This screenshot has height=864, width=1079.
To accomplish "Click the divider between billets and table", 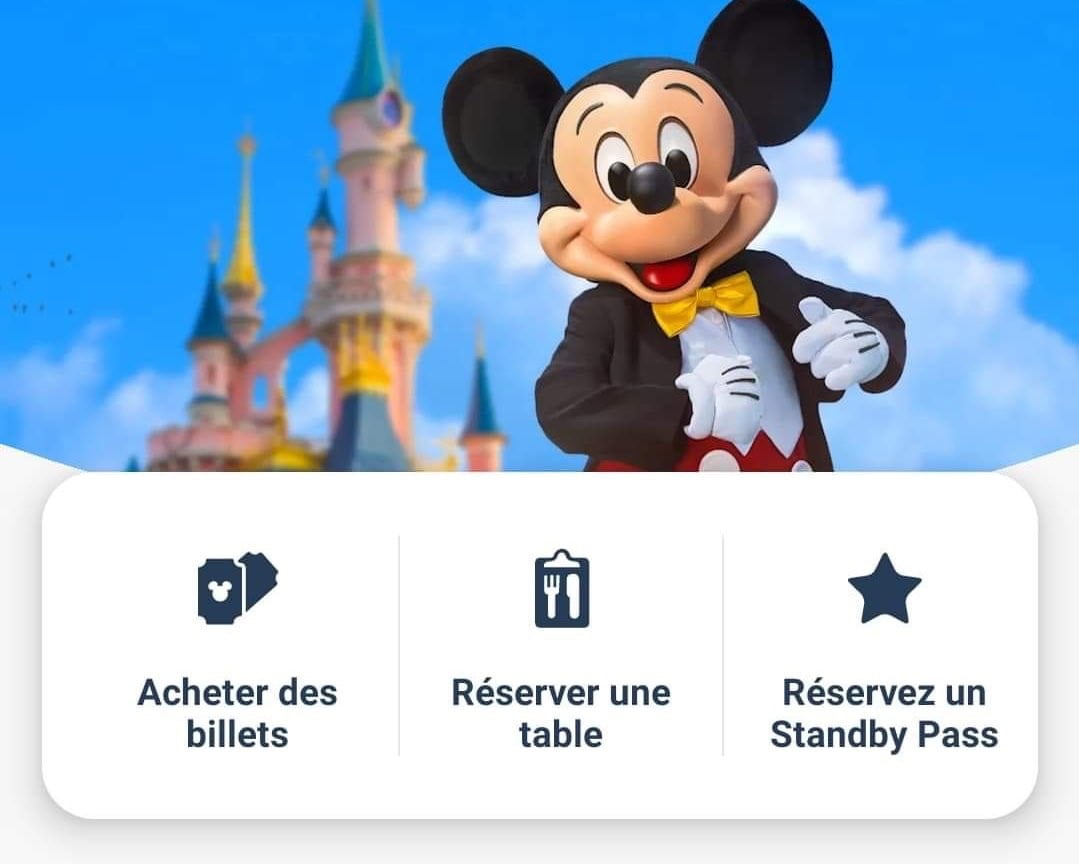I will 399,645.
